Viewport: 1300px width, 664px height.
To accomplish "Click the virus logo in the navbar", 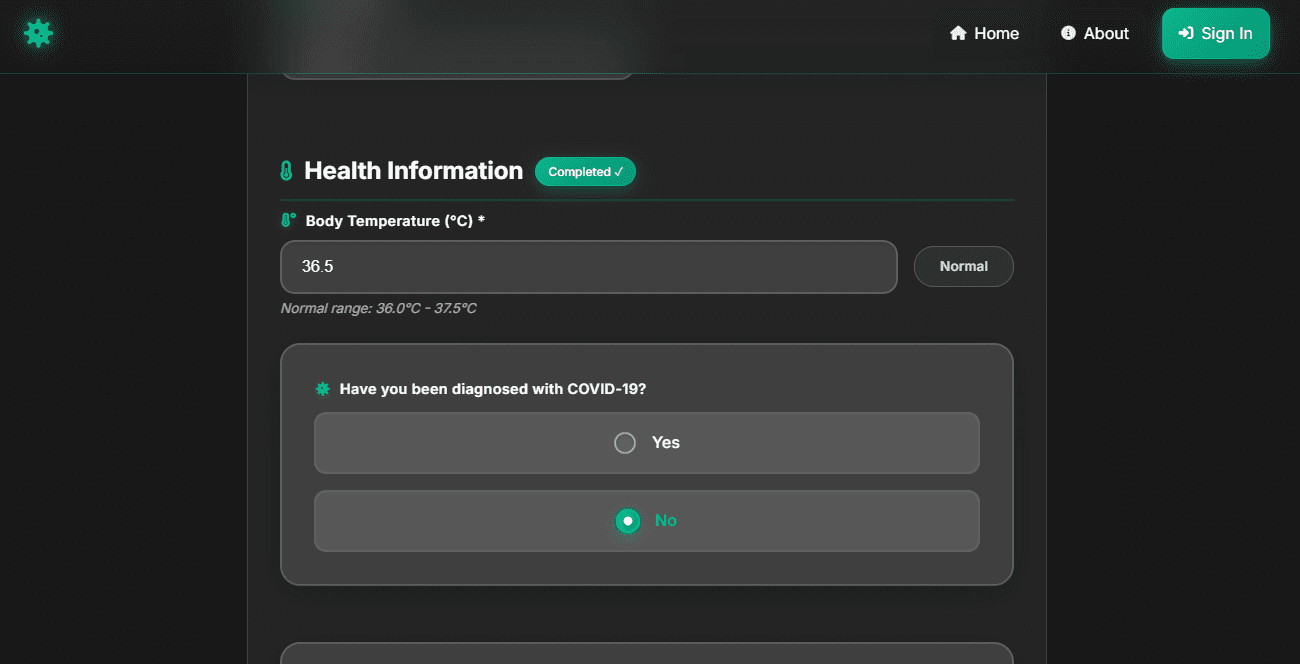I will [38, 33].
